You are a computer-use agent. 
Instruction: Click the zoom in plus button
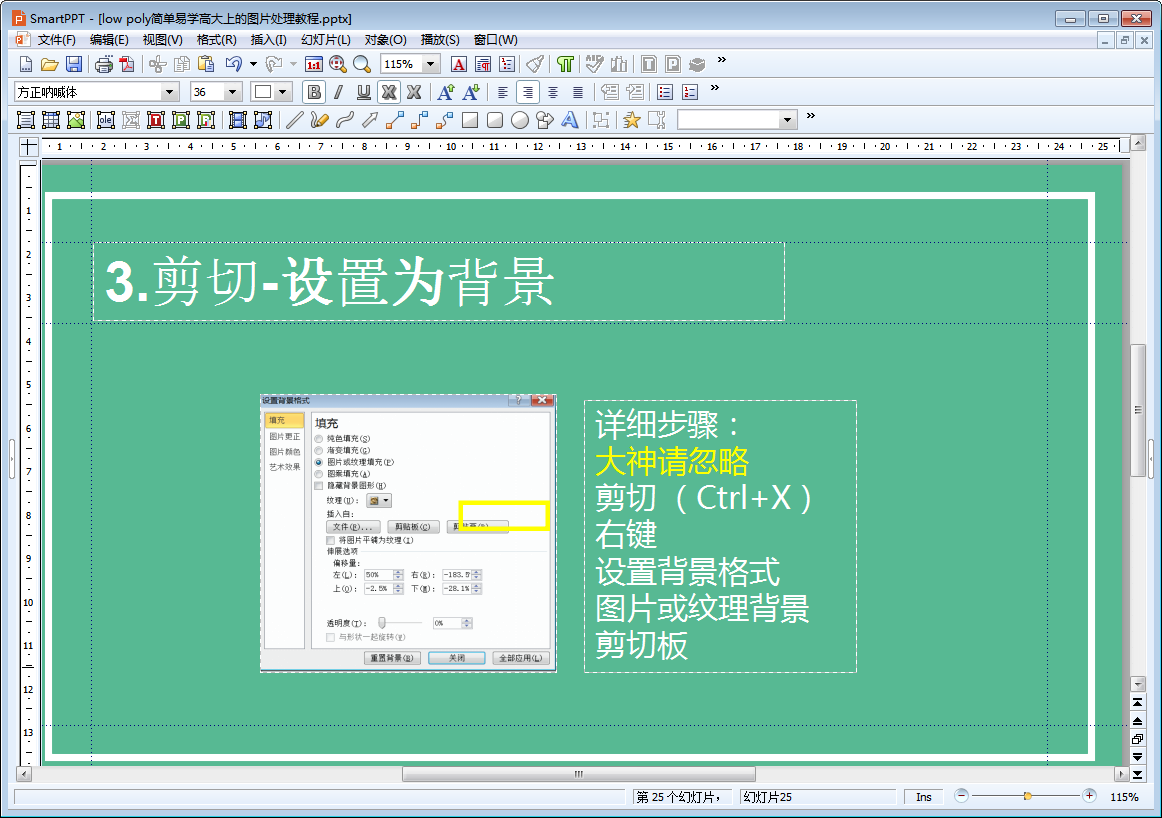click(x=1089, y=796)
